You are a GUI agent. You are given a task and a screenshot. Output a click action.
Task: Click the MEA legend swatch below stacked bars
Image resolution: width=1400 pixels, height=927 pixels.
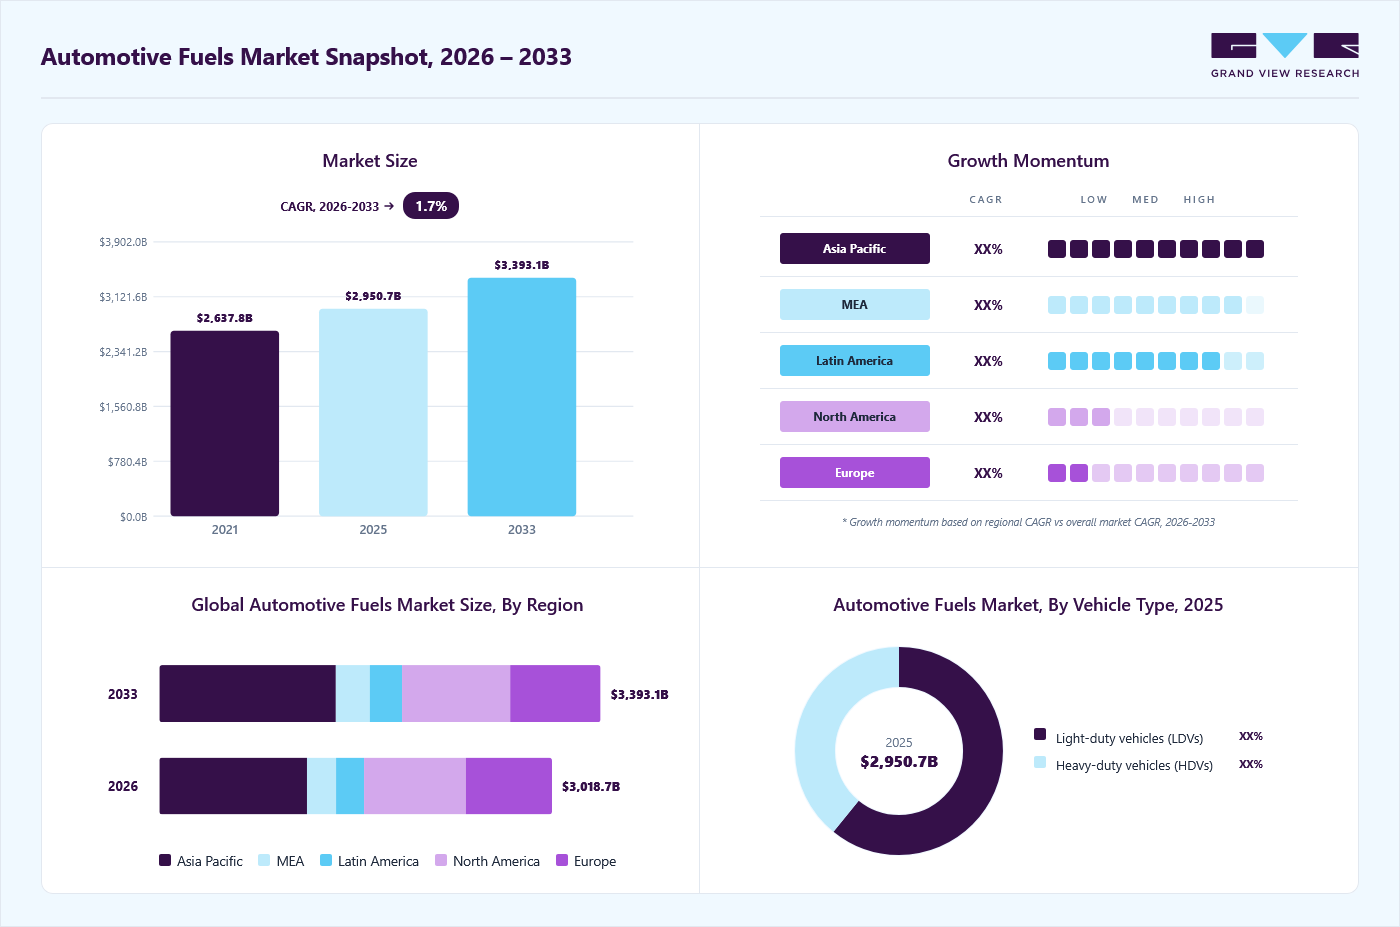click(264, 860)
